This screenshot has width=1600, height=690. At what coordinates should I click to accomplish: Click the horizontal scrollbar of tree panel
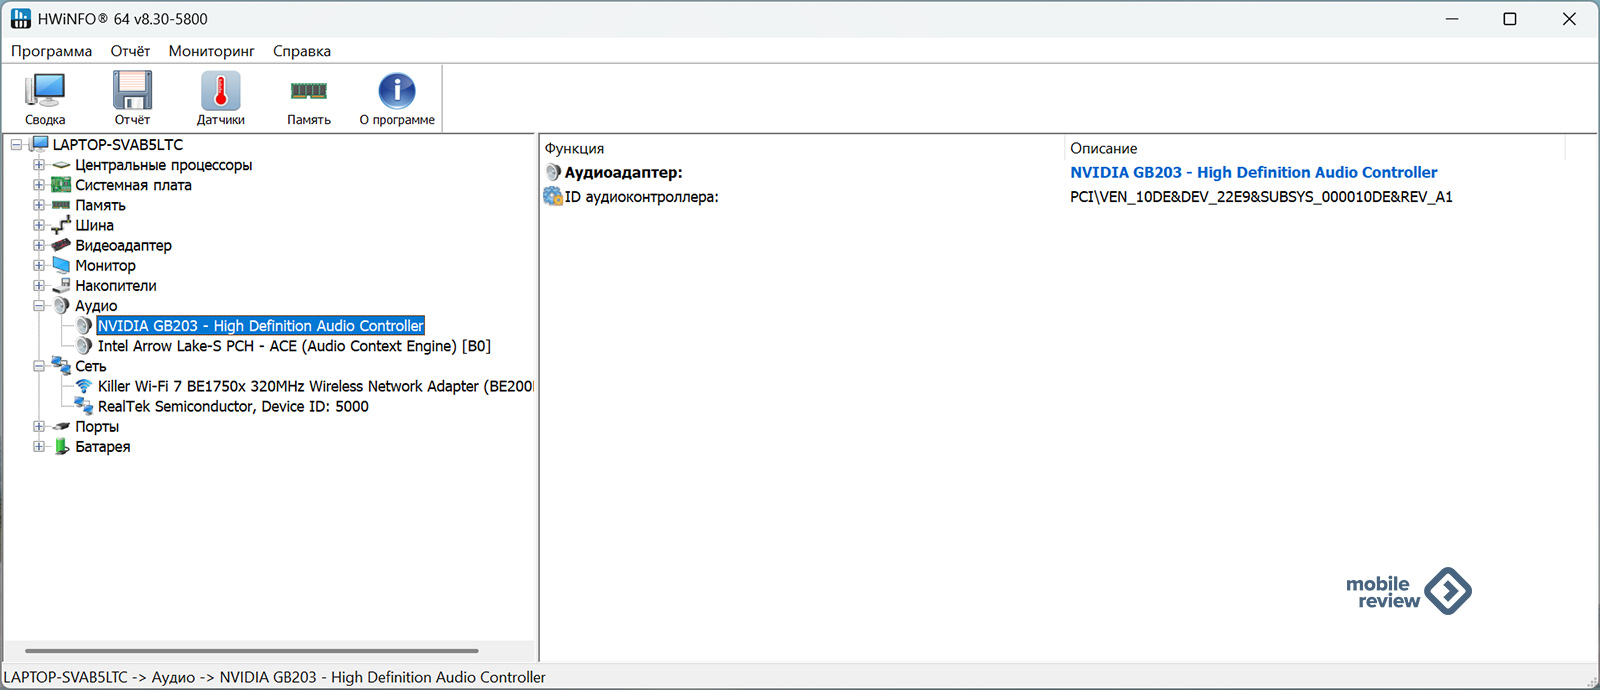coord(251,651)
